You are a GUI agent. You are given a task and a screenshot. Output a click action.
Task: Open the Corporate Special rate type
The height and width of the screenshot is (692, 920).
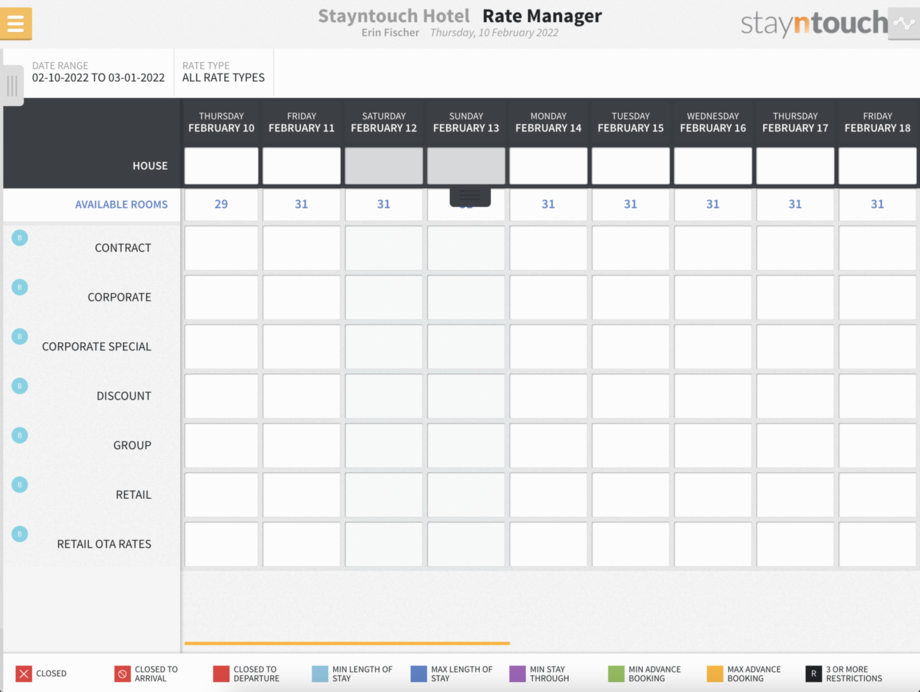(x=96, y=346)
